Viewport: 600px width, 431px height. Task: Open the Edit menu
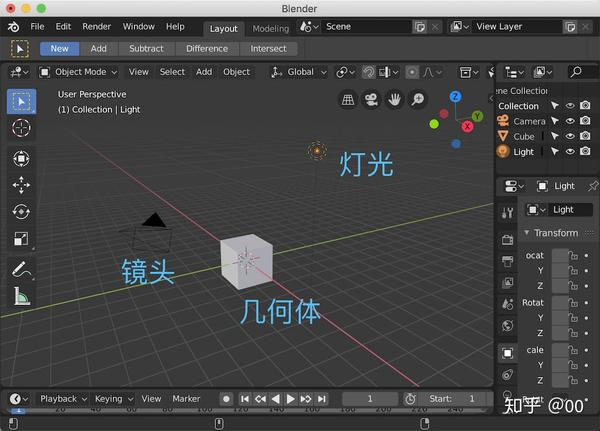click(x=63, y=27)
